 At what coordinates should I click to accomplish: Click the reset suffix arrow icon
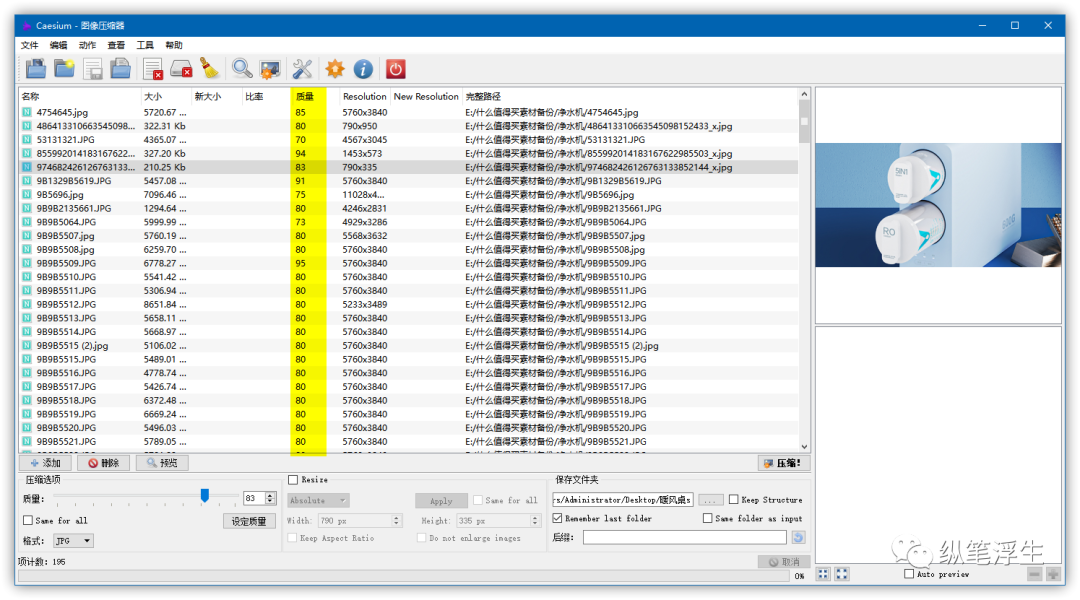click(798, 537)
